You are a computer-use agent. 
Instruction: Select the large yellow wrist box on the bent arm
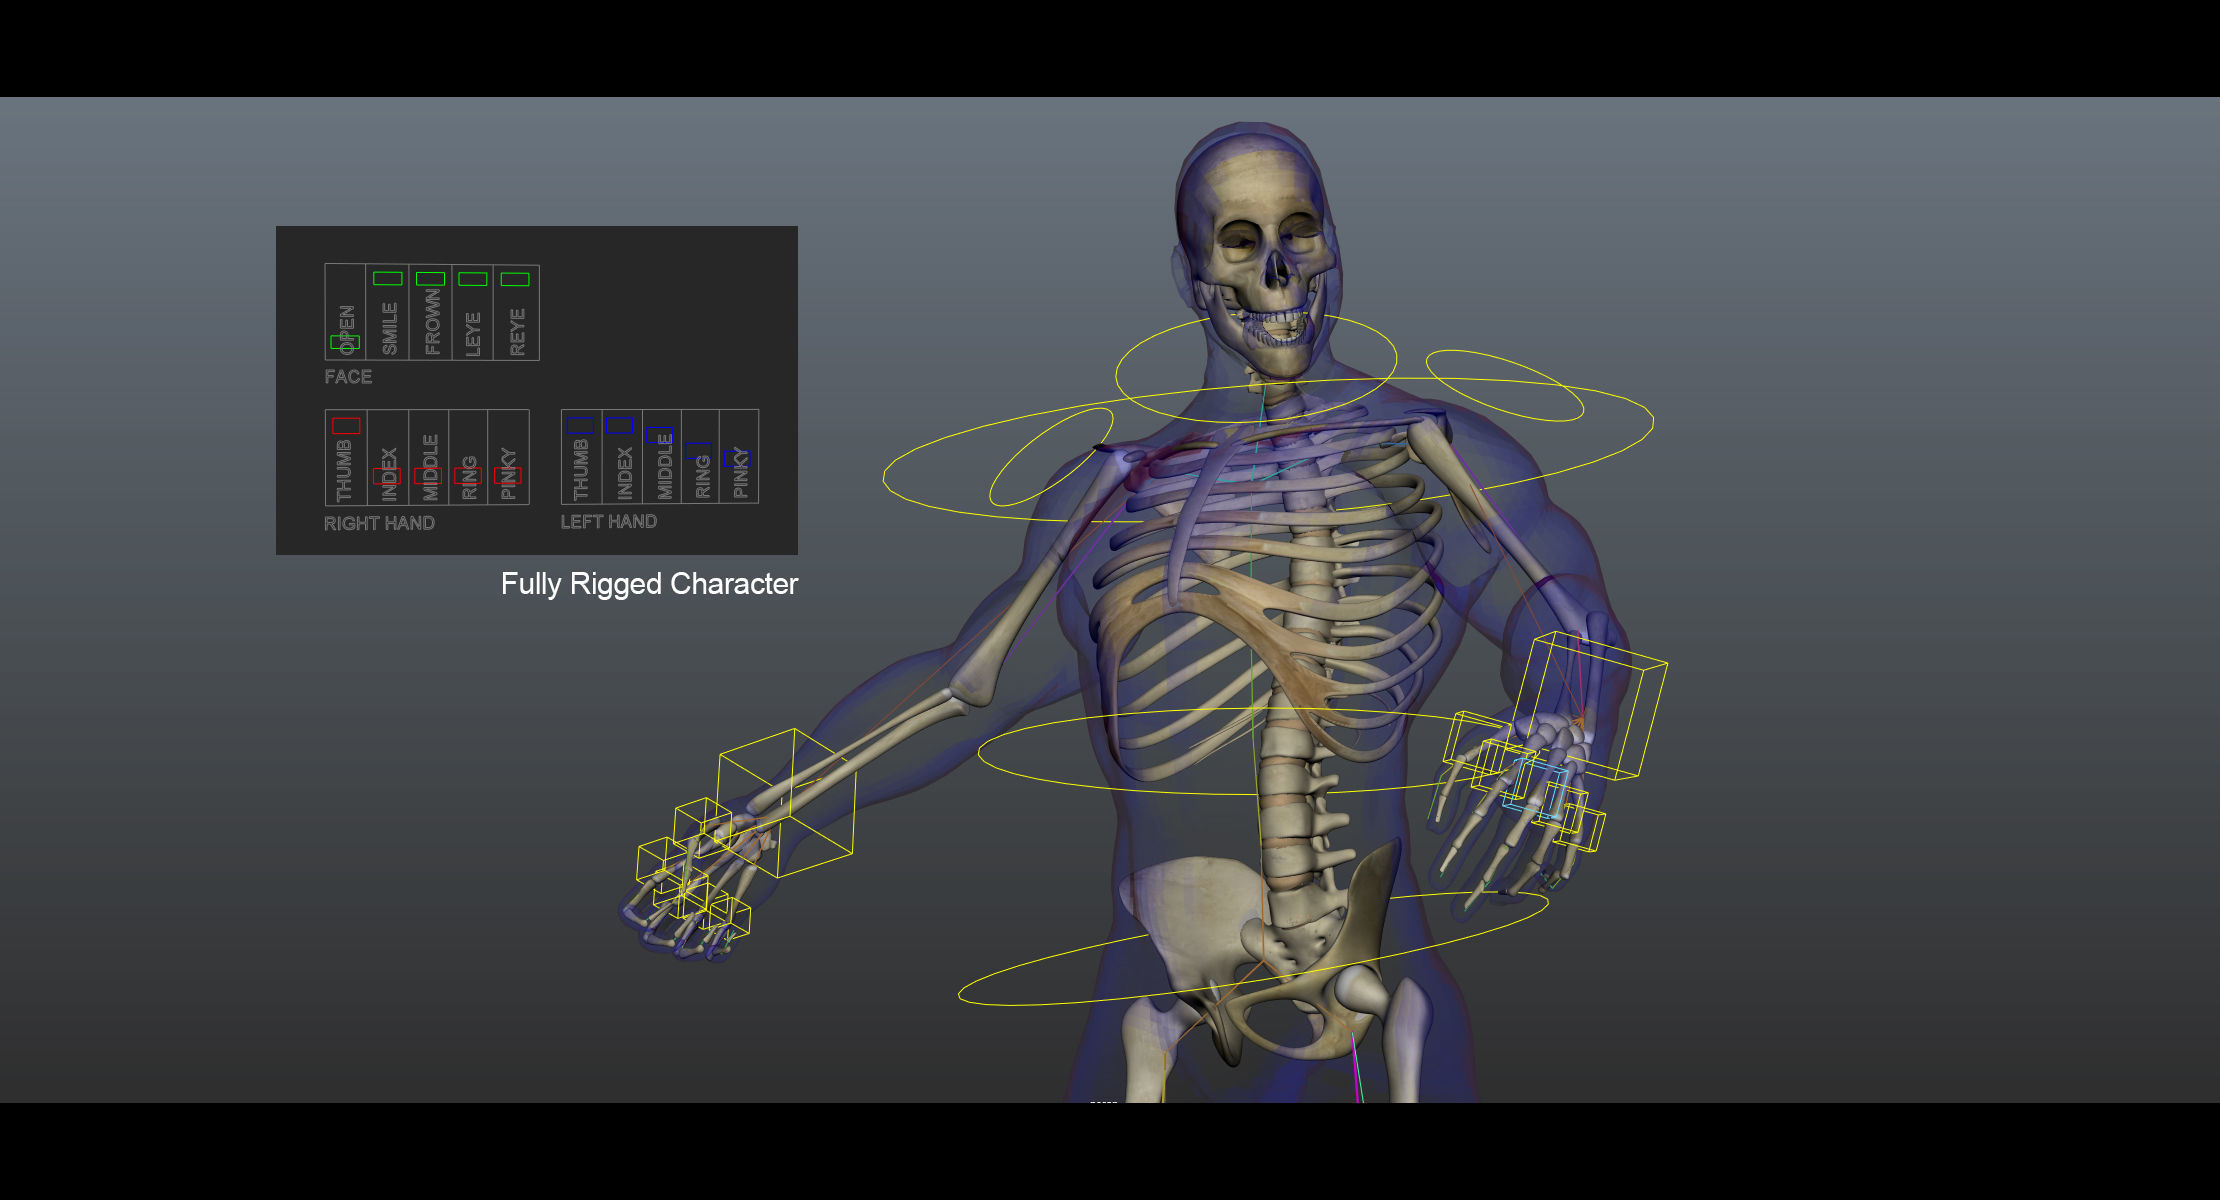1590,704
